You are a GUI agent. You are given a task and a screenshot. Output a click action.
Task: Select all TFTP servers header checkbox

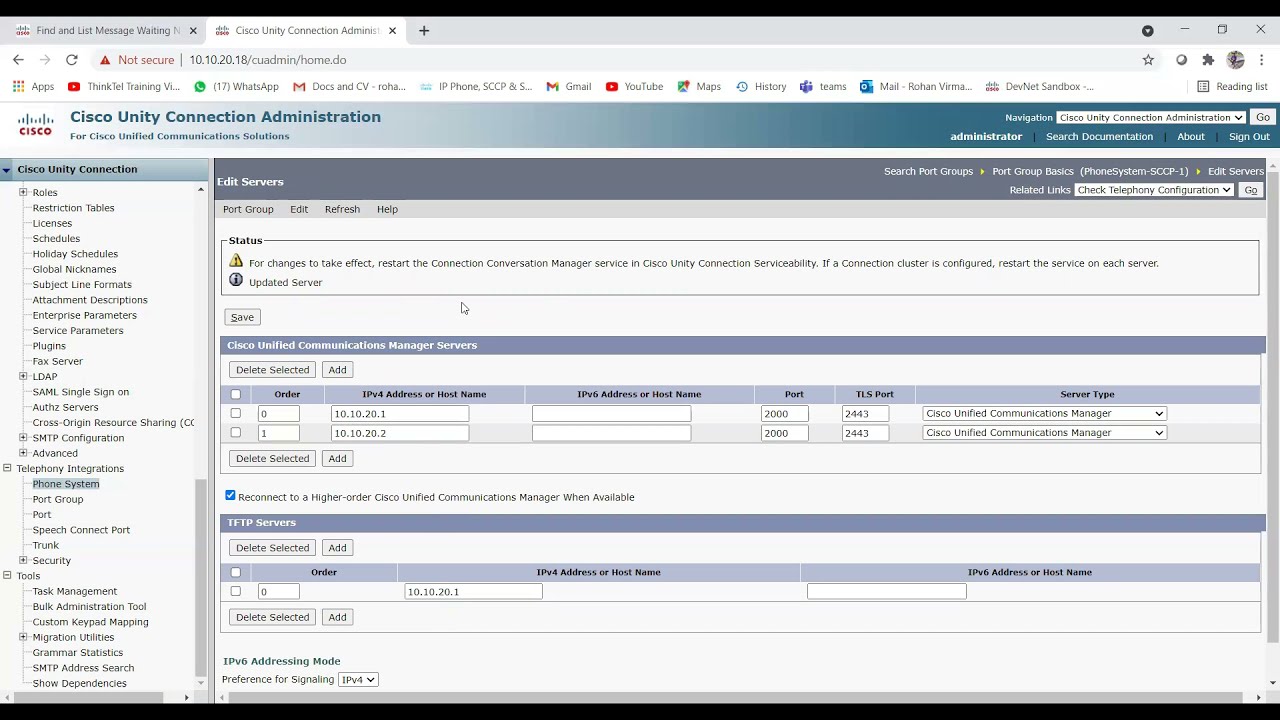coord(236,573)
